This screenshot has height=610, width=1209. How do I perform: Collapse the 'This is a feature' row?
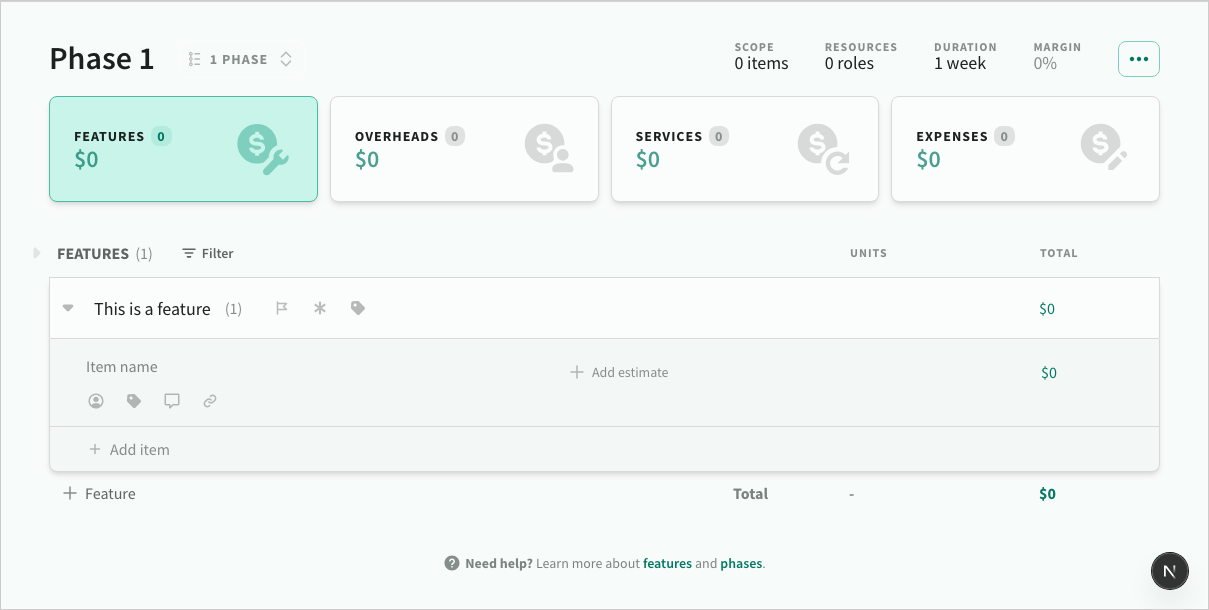click(x=68, y=309)
